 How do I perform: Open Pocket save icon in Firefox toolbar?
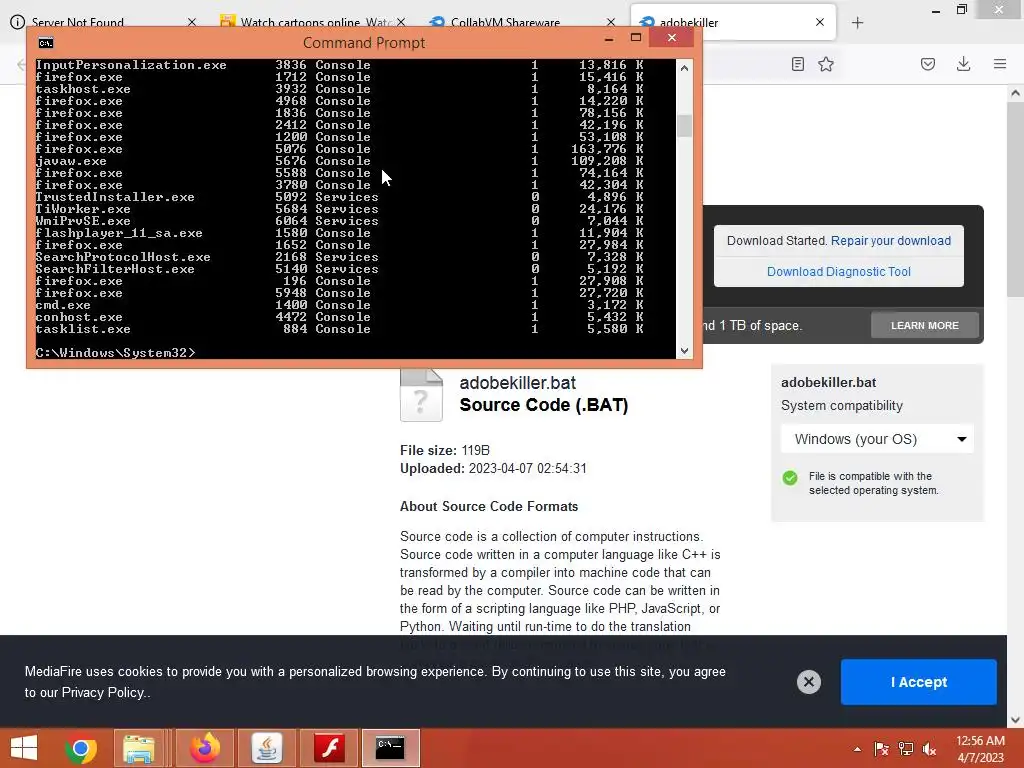(x=928, y=64)
